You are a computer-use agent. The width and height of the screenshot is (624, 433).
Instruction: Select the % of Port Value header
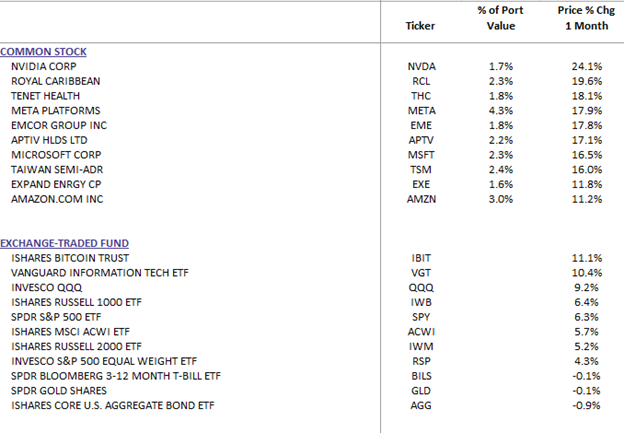point(501,18)
